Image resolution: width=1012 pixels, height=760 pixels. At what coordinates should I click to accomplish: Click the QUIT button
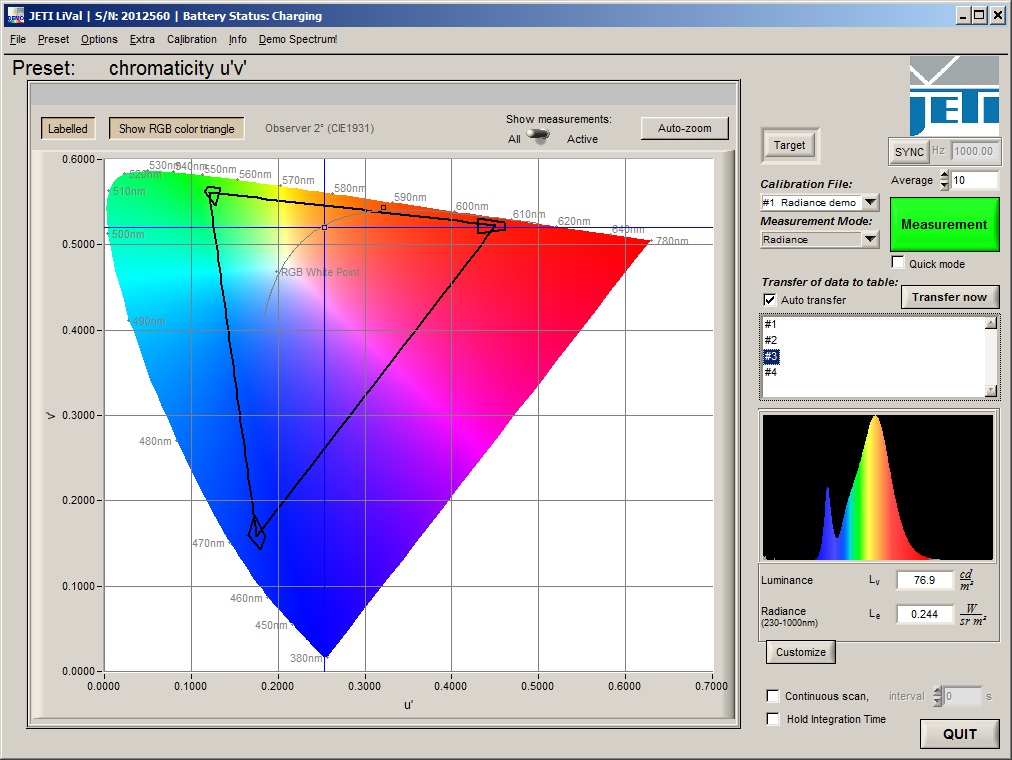click(960, 734)
